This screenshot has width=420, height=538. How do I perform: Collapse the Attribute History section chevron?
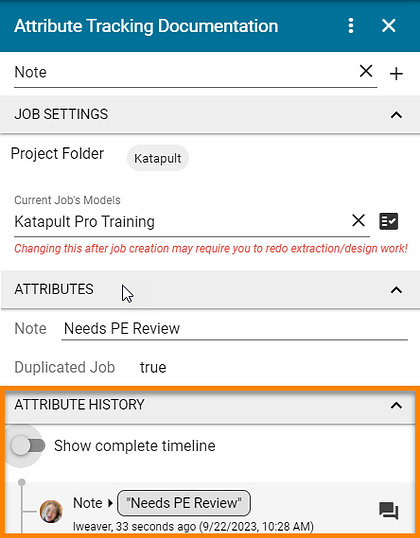tap(396, 406)
